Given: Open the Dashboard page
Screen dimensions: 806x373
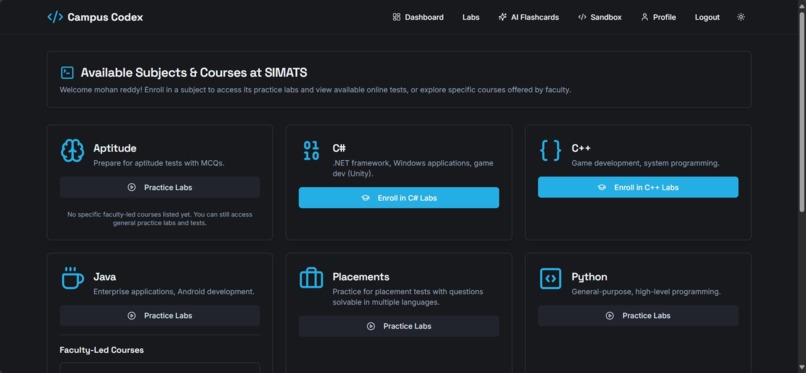Looking at the screenshot, I should click(x=418, y=17).
